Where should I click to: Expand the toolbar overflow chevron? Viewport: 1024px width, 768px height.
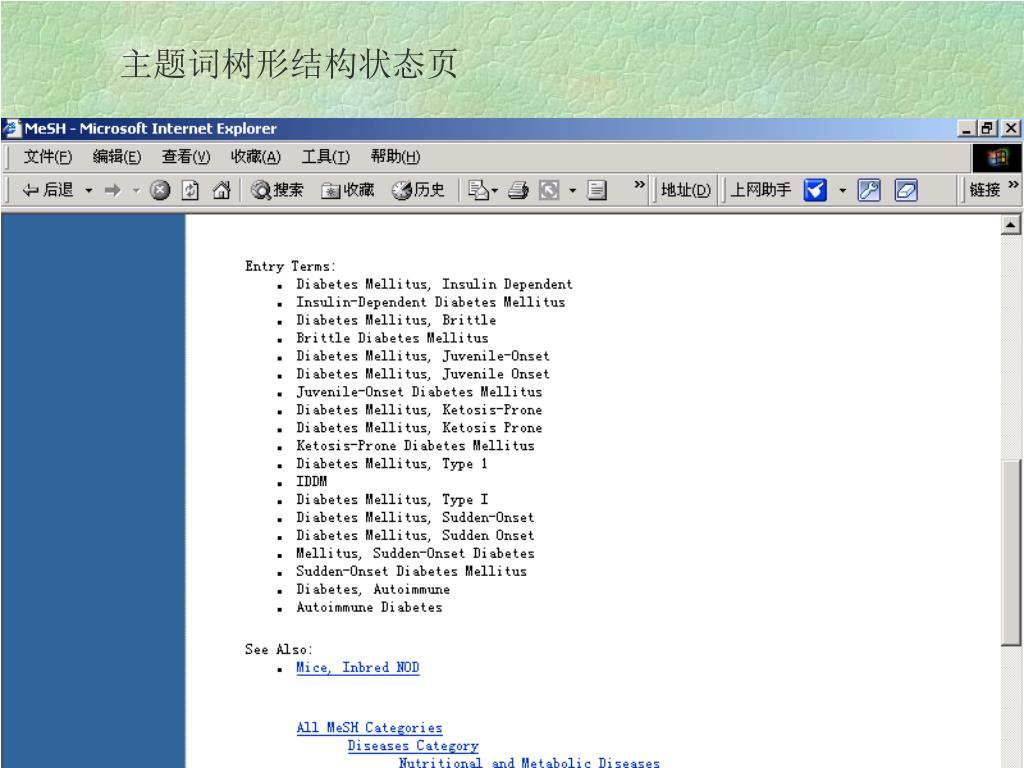[x=639, y=185]
